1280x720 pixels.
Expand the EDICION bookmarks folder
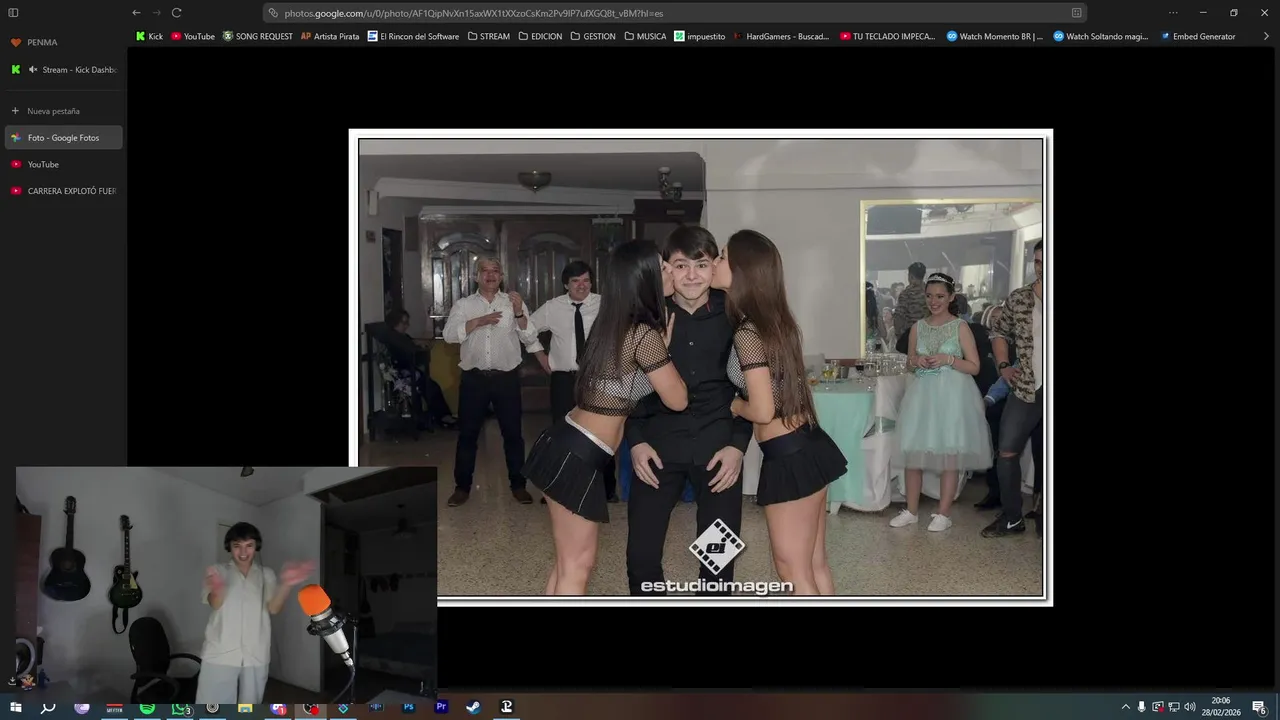(x=540, y=36)
